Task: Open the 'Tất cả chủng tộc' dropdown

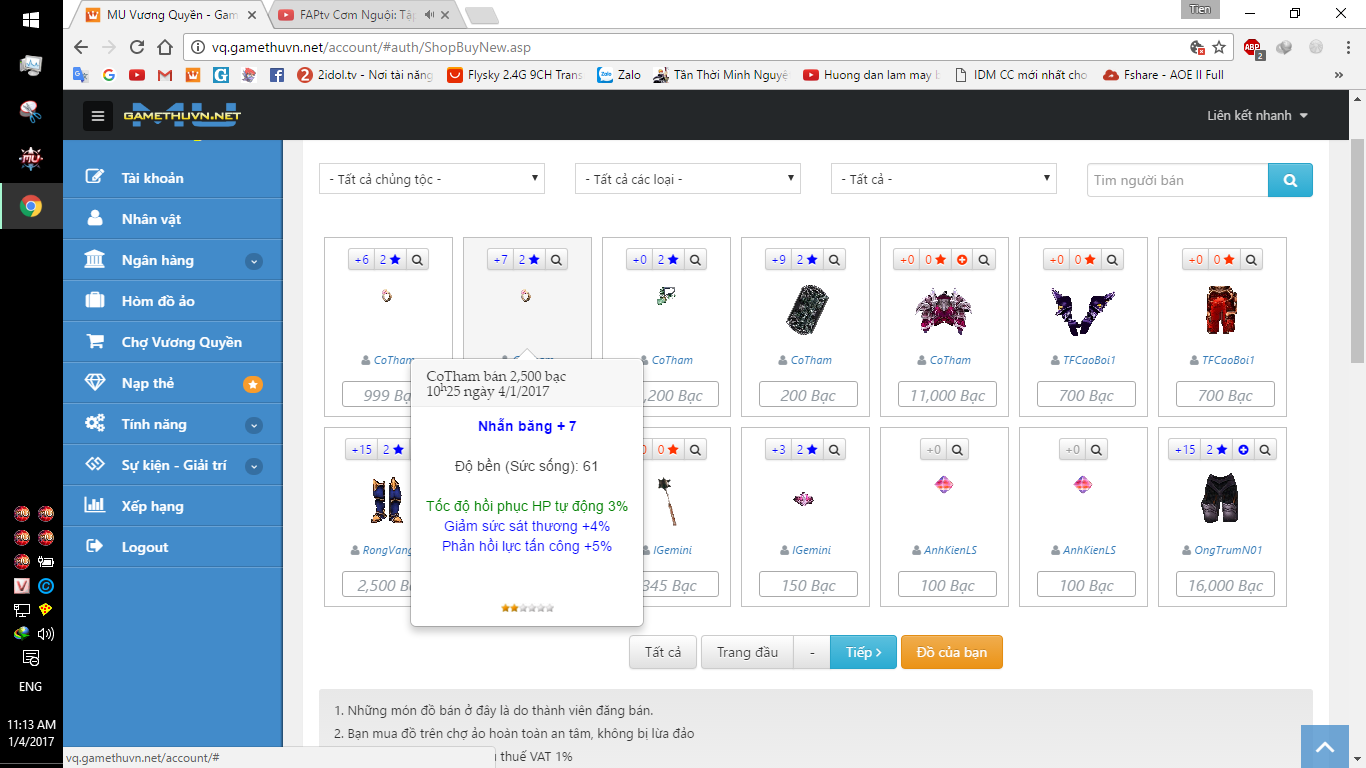Action: (x=432, y=179)
